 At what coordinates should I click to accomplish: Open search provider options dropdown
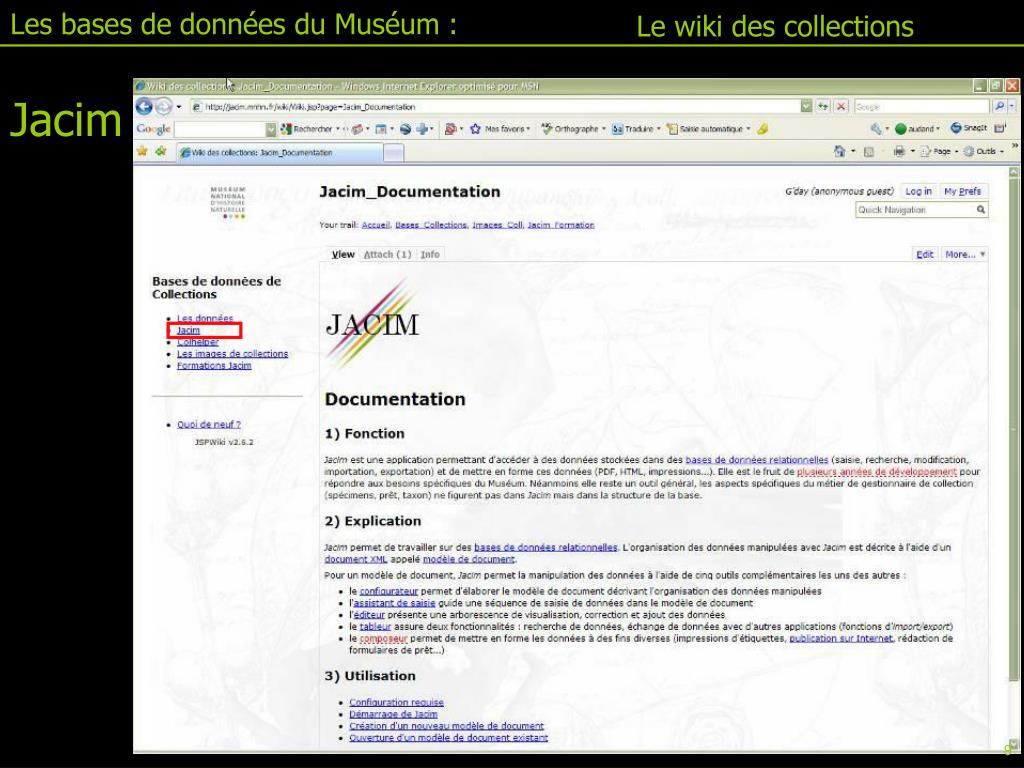1012,106
